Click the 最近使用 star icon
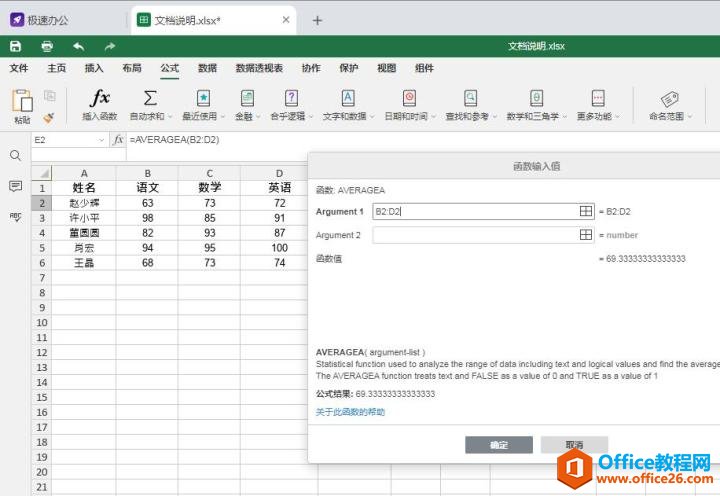The width and height of the screenshot is (720, 496). [203, 98]
